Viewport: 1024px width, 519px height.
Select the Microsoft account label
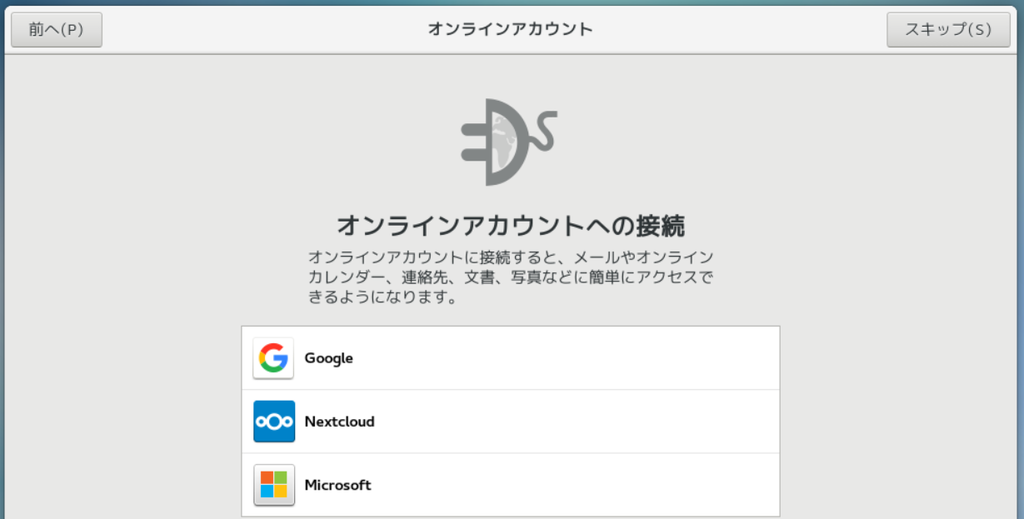(338, 484)
